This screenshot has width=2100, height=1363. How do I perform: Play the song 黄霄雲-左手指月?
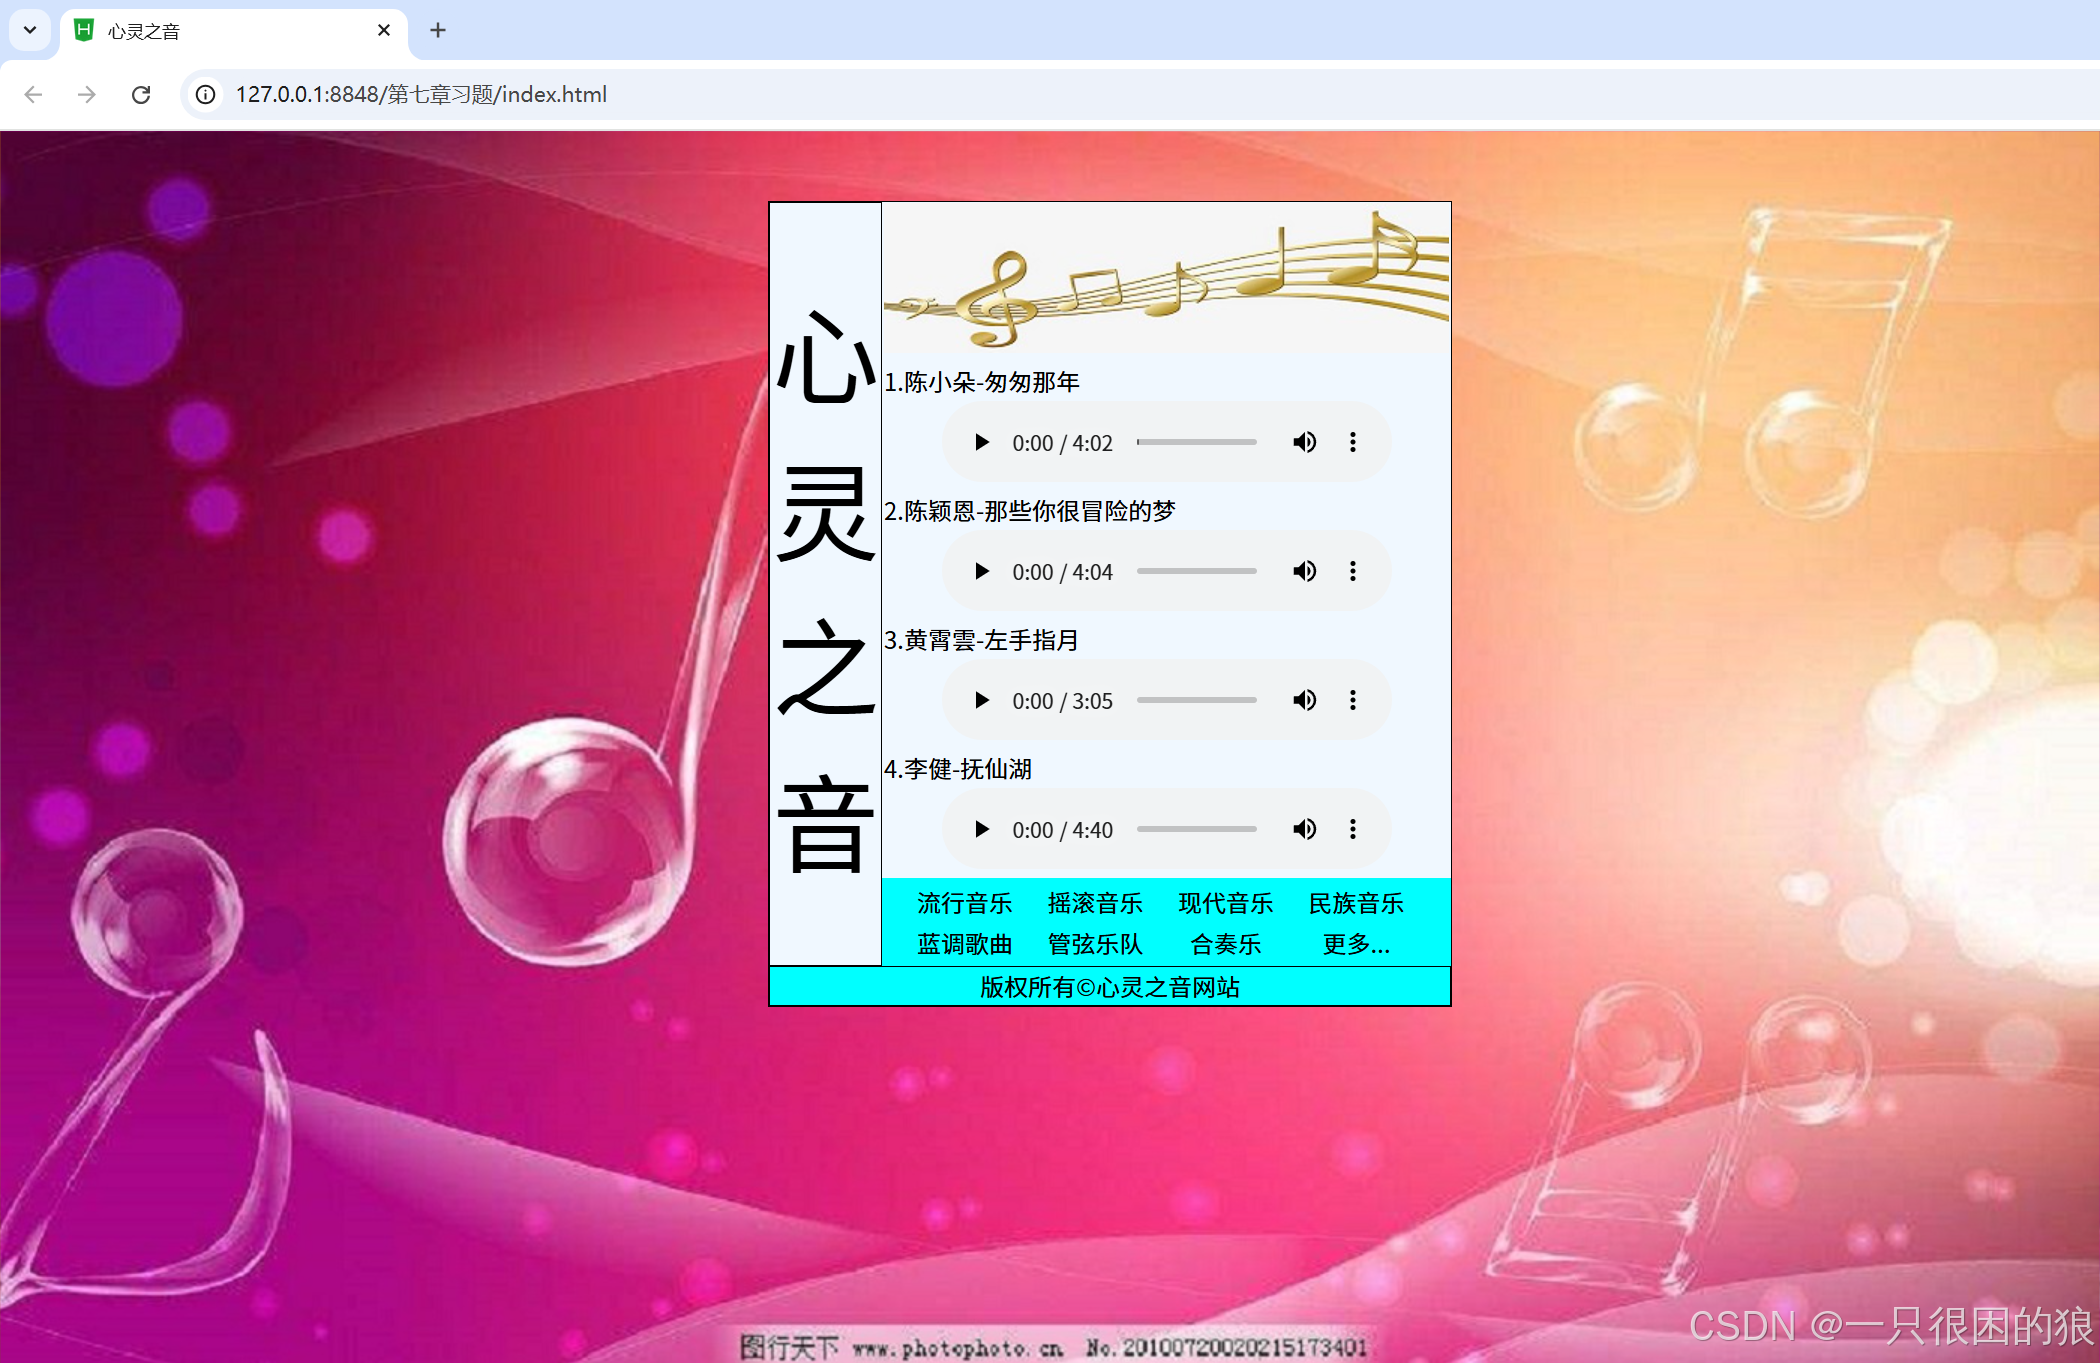tap(981, 700)
